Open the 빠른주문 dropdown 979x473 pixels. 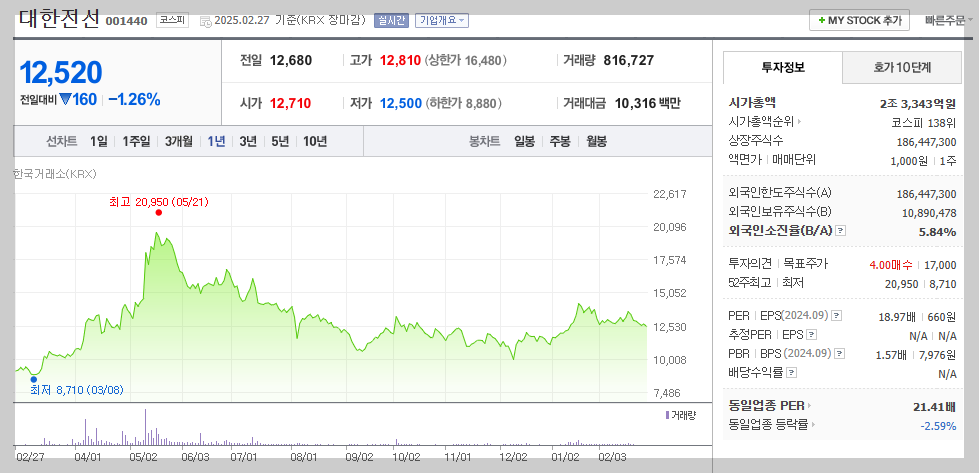click(x=948, y=20)
